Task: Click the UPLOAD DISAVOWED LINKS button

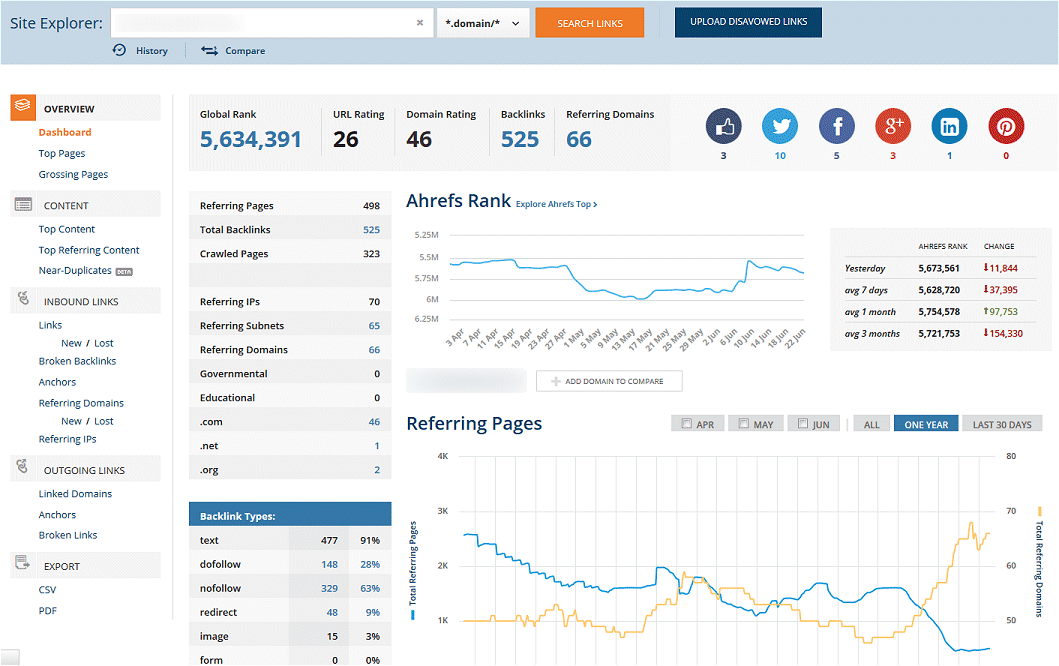Action: (748, 22)
